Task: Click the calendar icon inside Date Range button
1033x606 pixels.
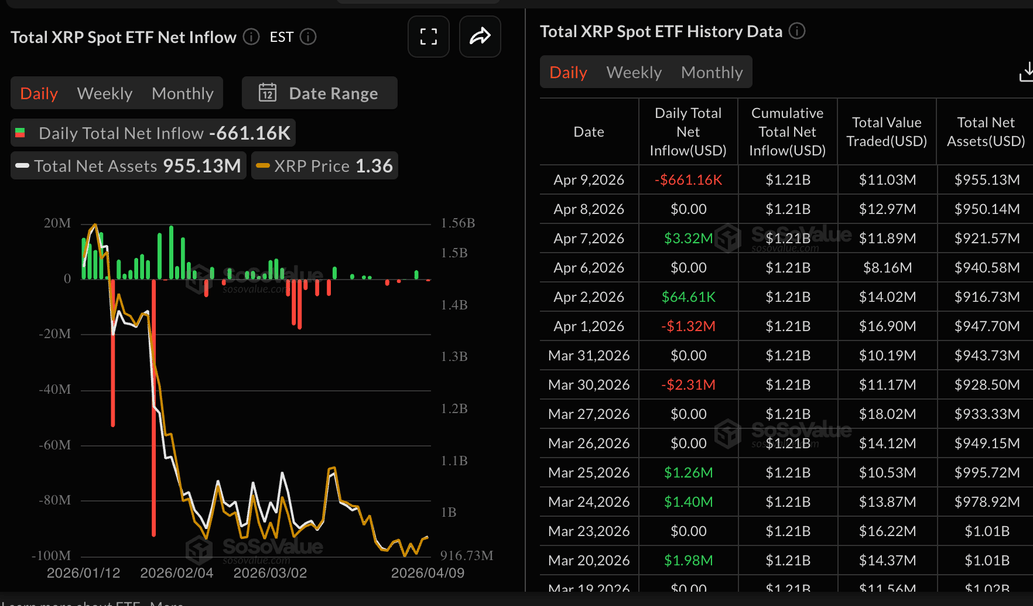Action: coord(267,92)
